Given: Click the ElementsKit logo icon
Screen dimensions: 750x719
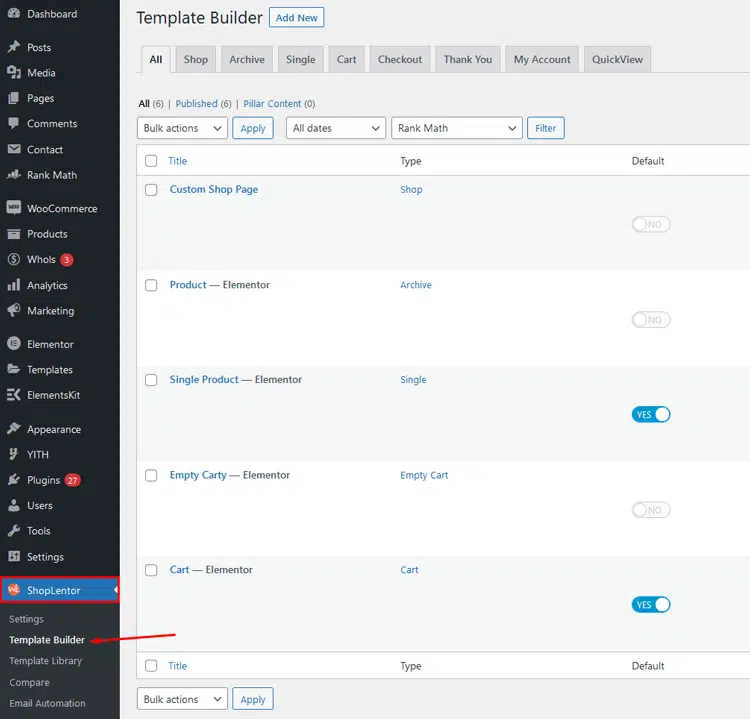Looking at the screenshot, I should point(14,395).
